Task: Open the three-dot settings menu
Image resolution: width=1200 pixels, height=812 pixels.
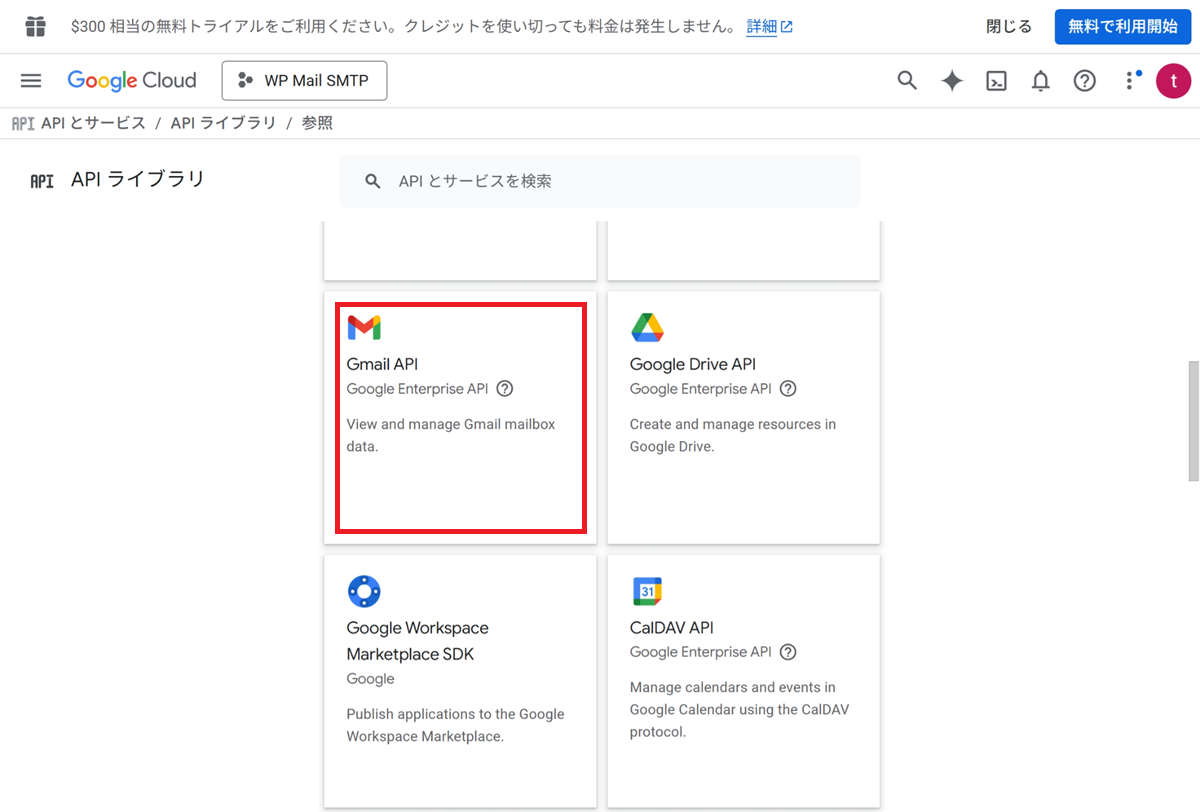Action: (x=1130, y=81)
